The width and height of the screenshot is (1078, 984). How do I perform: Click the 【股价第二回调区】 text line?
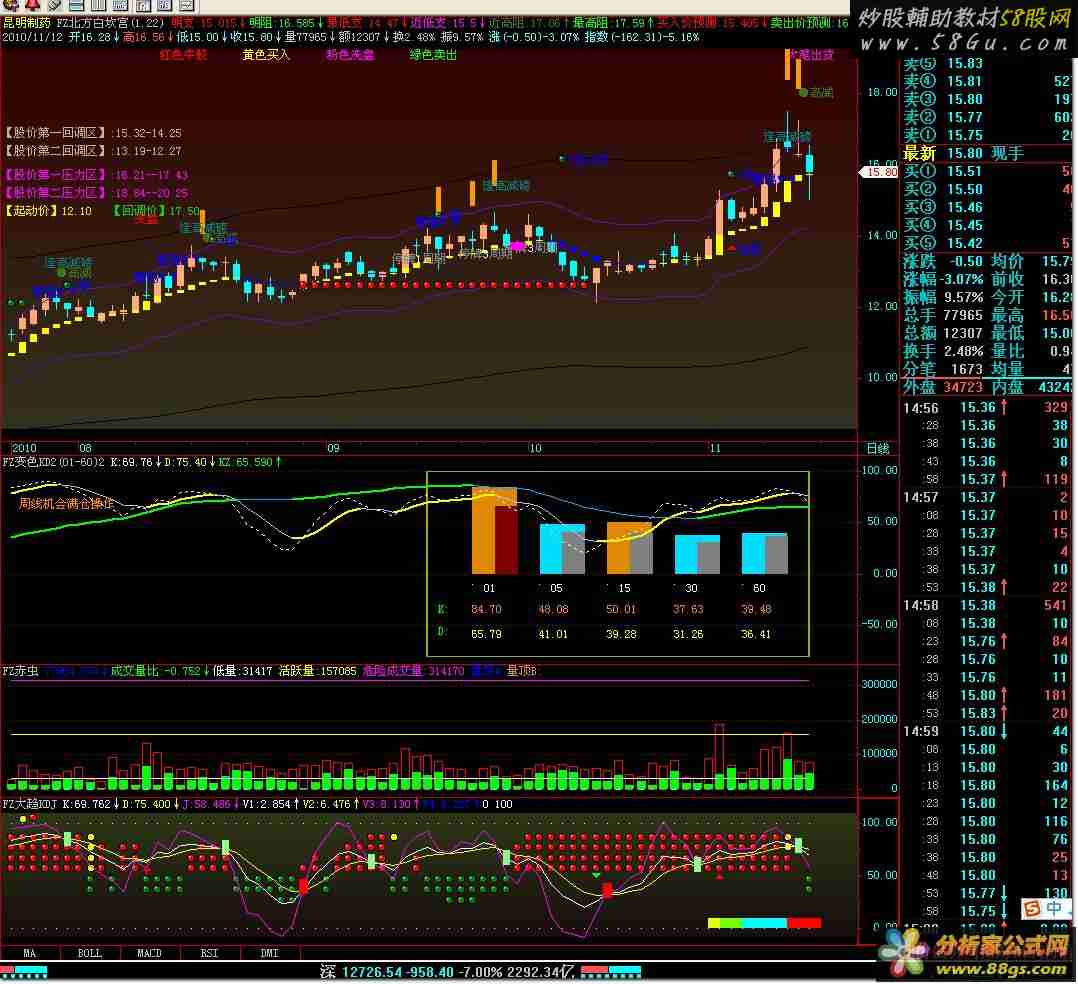94,151
